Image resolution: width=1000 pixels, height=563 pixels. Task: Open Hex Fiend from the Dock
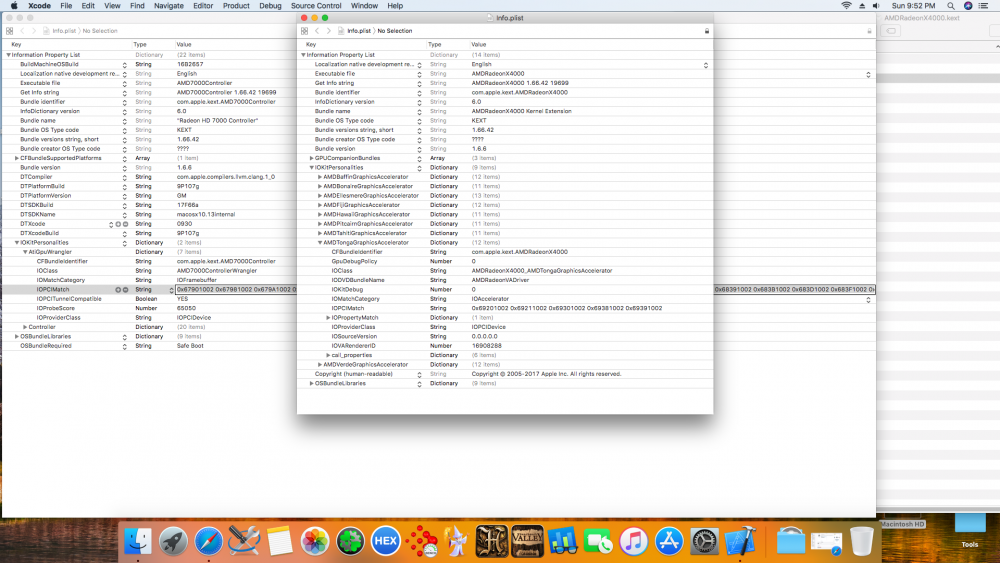point(385,541)
